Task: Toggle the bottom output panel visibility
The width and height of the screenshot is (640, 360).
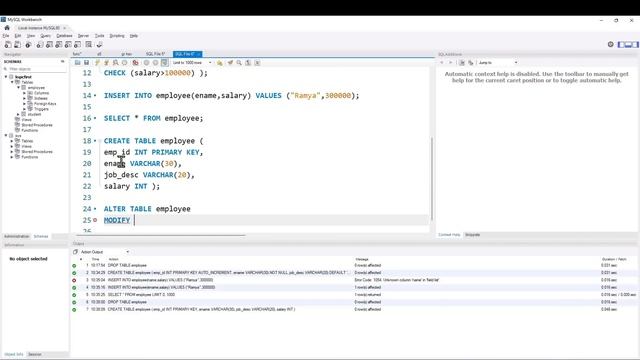Action: pos(628,44)
